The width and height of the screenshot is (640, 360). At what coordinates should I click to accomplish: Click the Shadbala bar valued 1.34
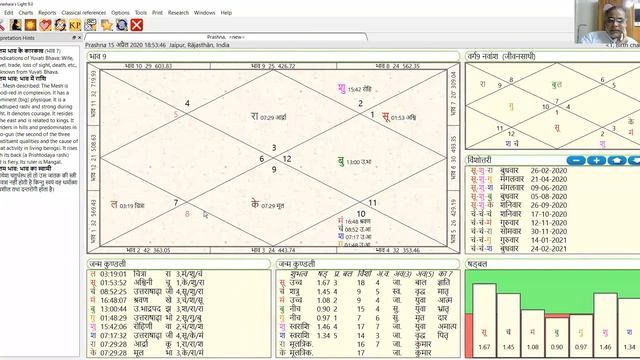(629, 328)
